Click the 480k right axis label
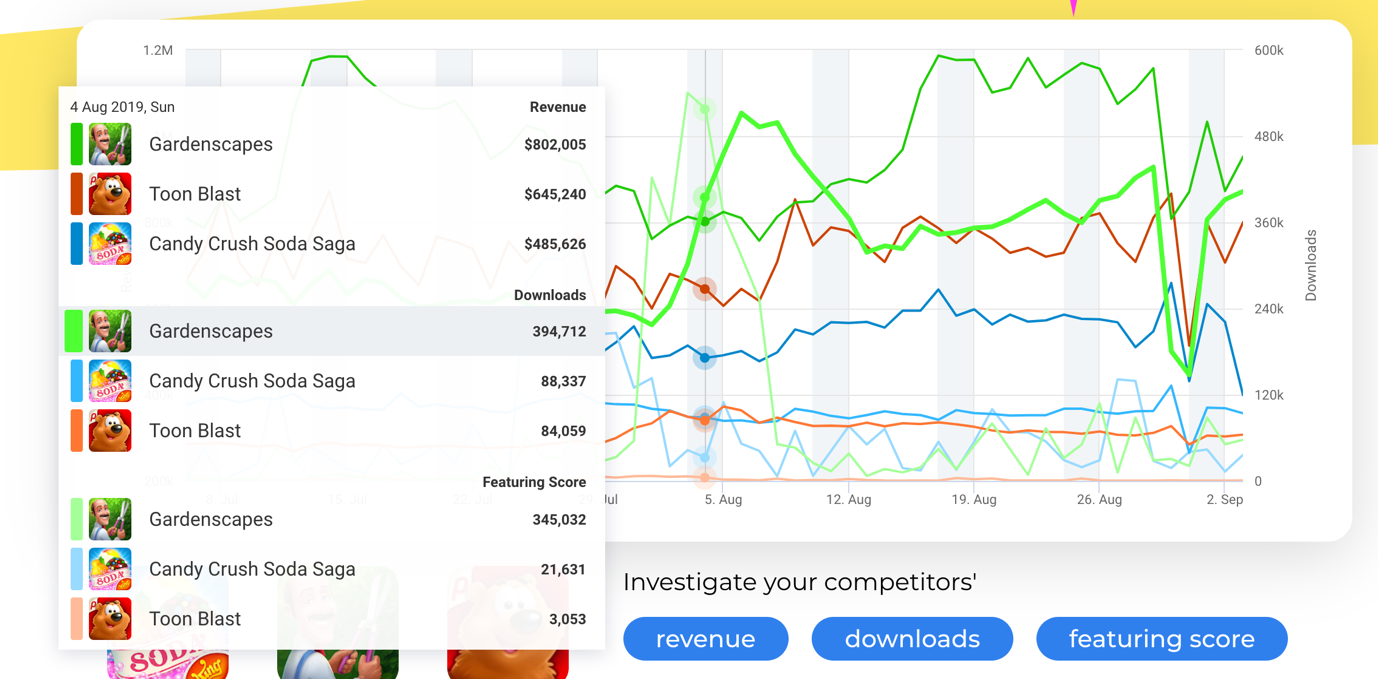 click(1269, 136)
